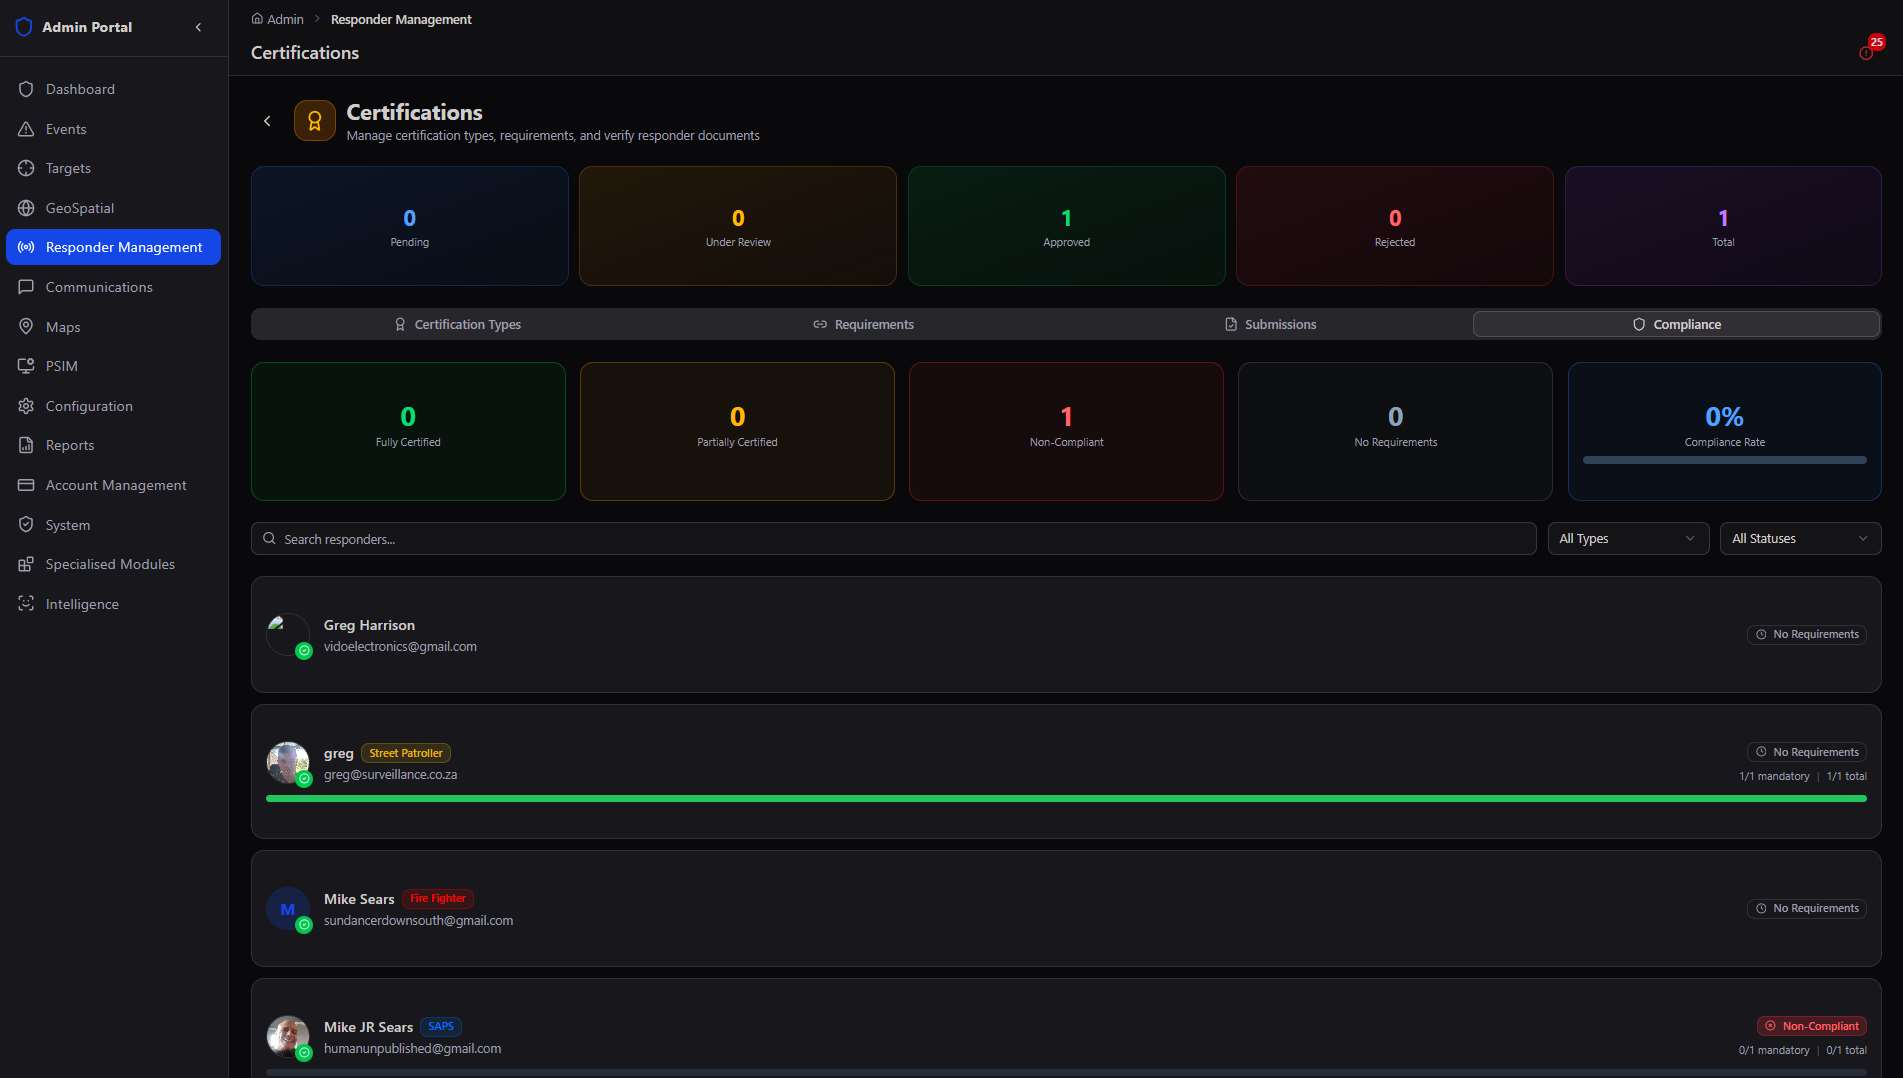Click the greg@surveillance.co.za email
The height and width of the screenshot is (1078, 1903).
[391, 775]
